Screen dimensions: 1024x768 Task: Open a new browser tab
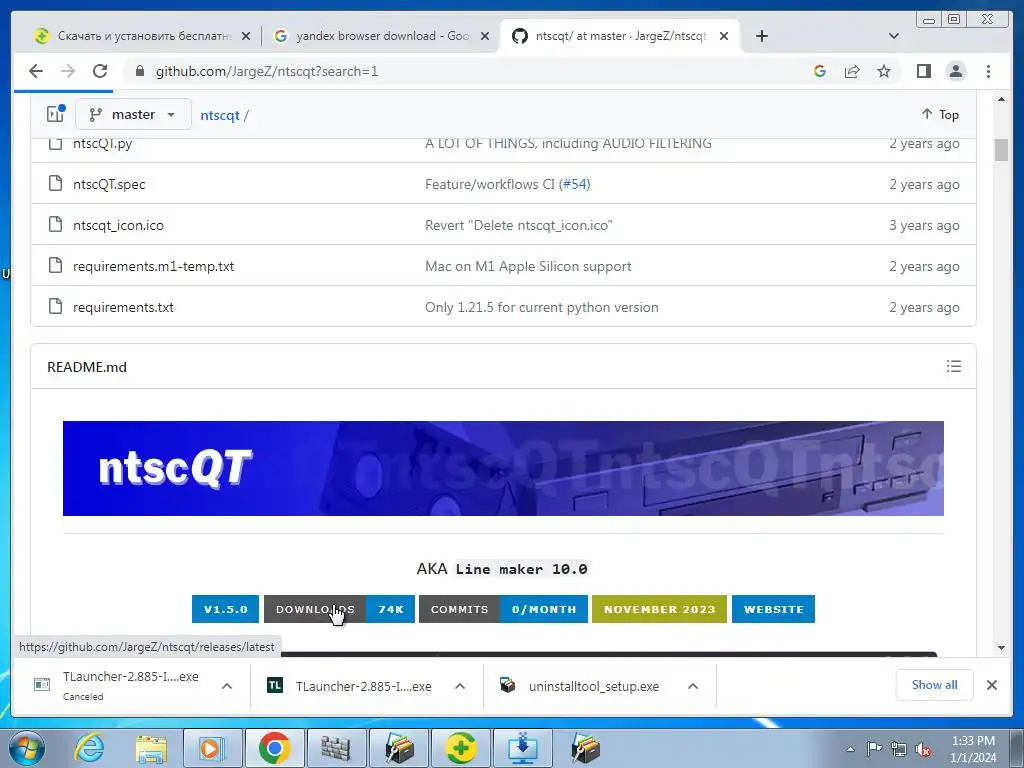point(761,36)
